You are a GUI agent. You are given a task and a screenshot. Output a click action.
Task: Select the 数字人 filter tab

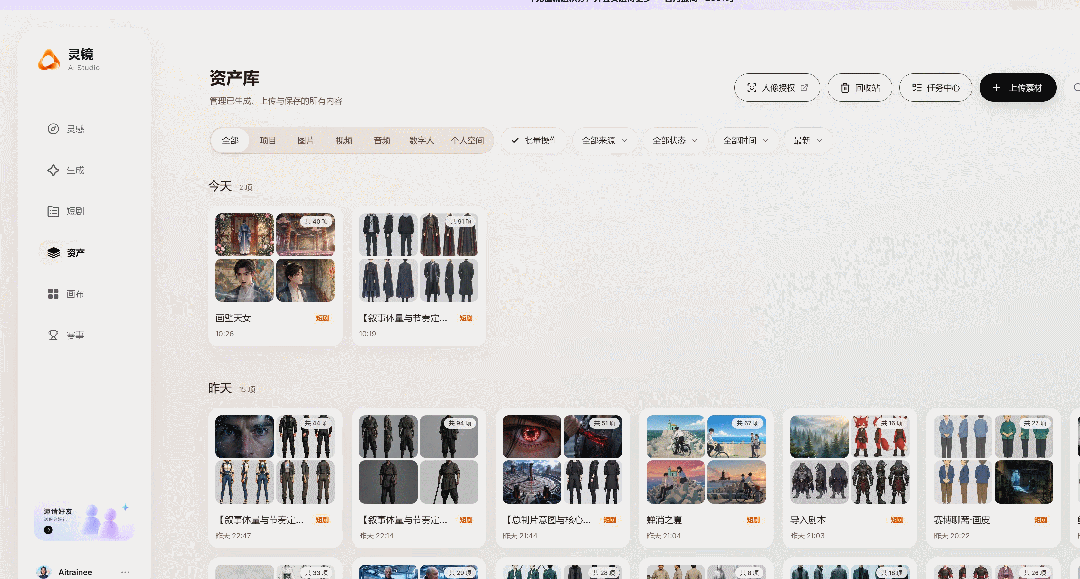(x=422, y=140)
